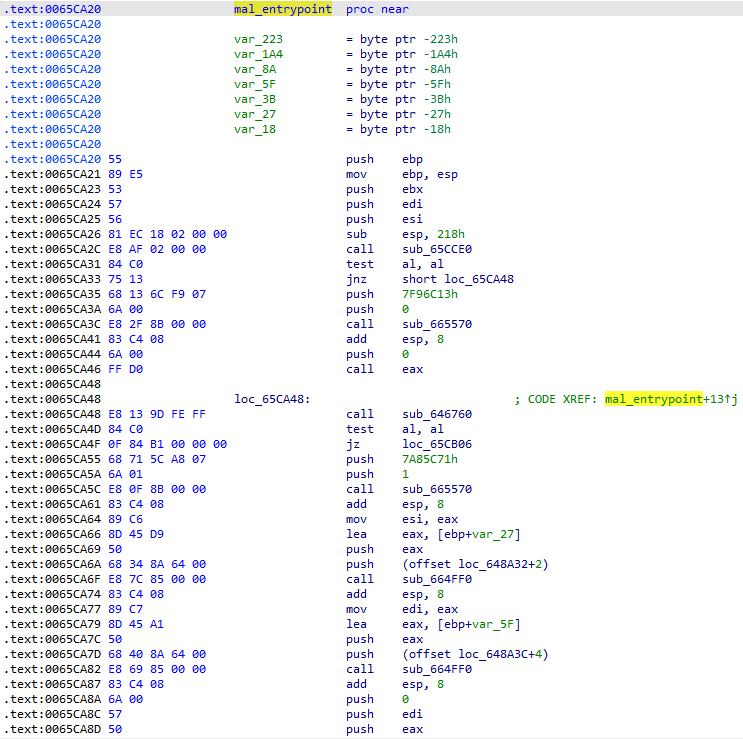The width and height of the screenshot is (743, 739).
Task: Follow sub_664FF0 call at 0065CA6F
Action: [437, 579]
